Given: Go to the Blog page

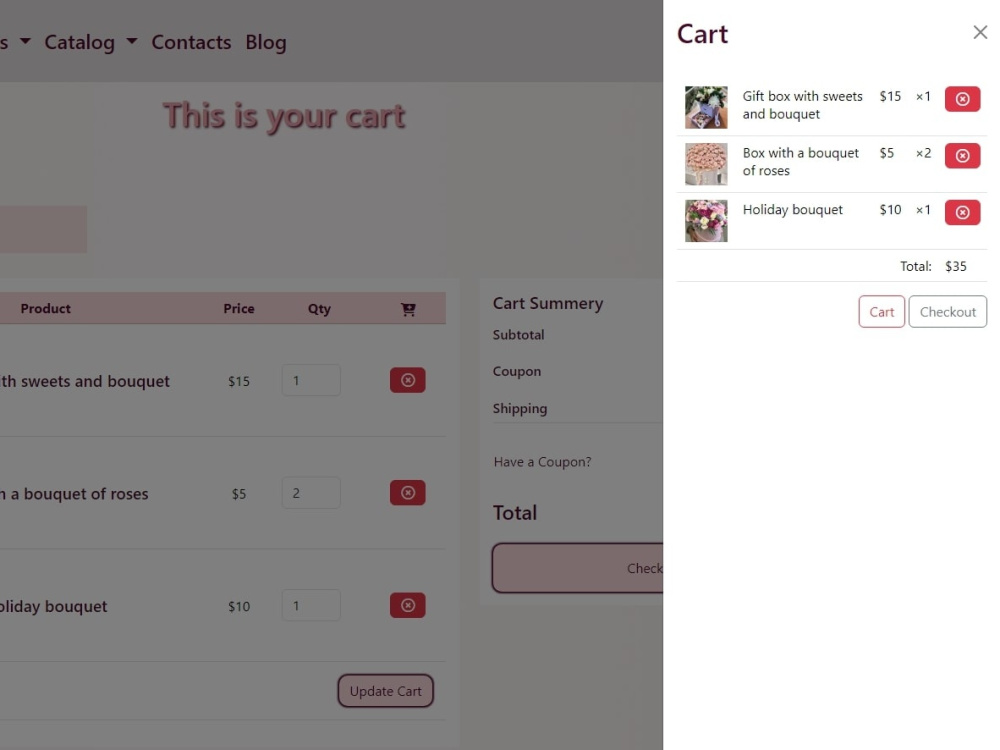Looking at the screenshot, I should tap(265, 43).
